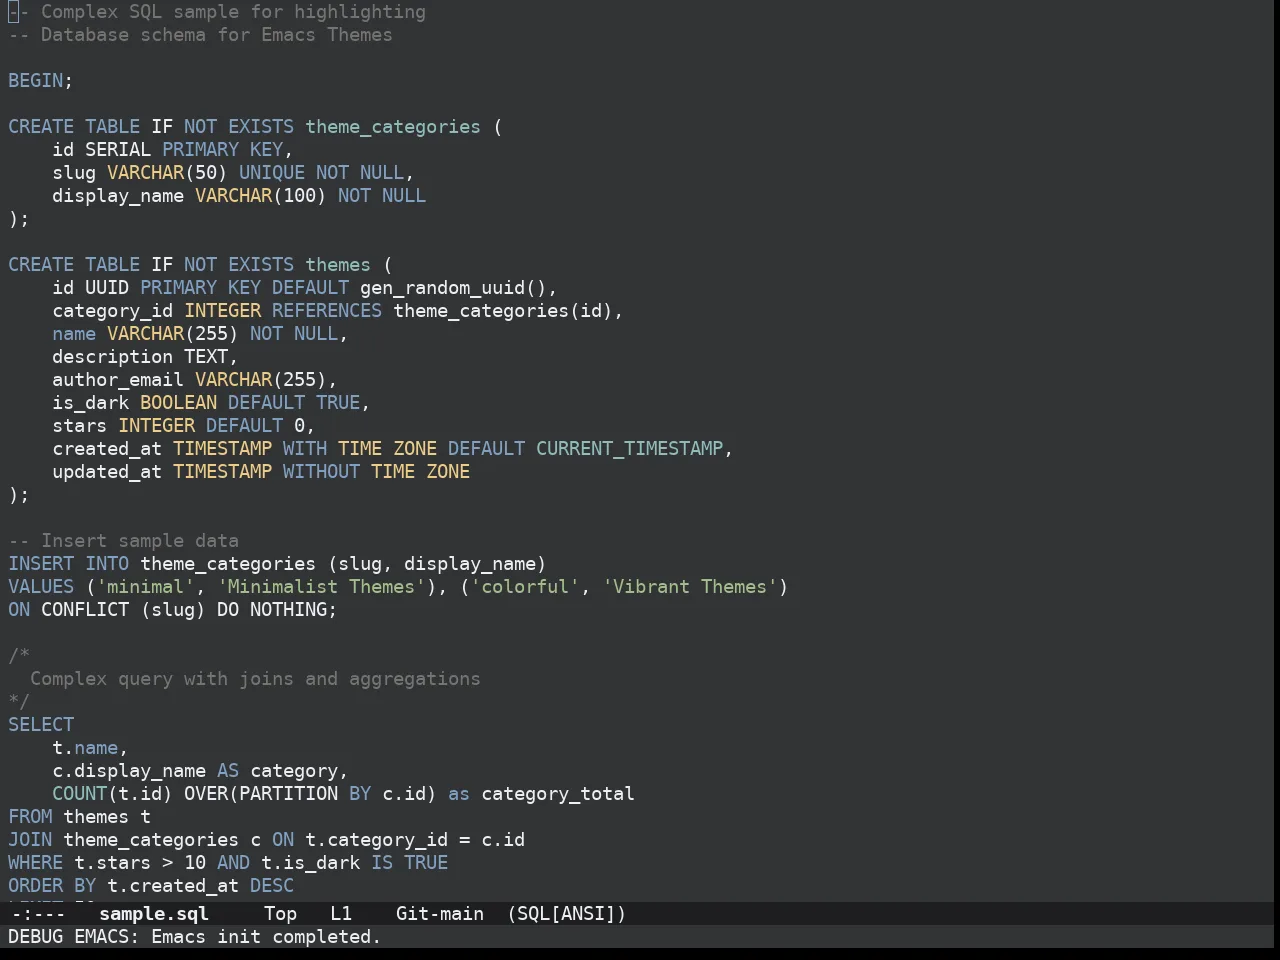The width and height of the screenshot is (1280, 960).
Task: Click the 'Complex SQL sample for highlighting' comment
Action: click(x=233, y=12)
